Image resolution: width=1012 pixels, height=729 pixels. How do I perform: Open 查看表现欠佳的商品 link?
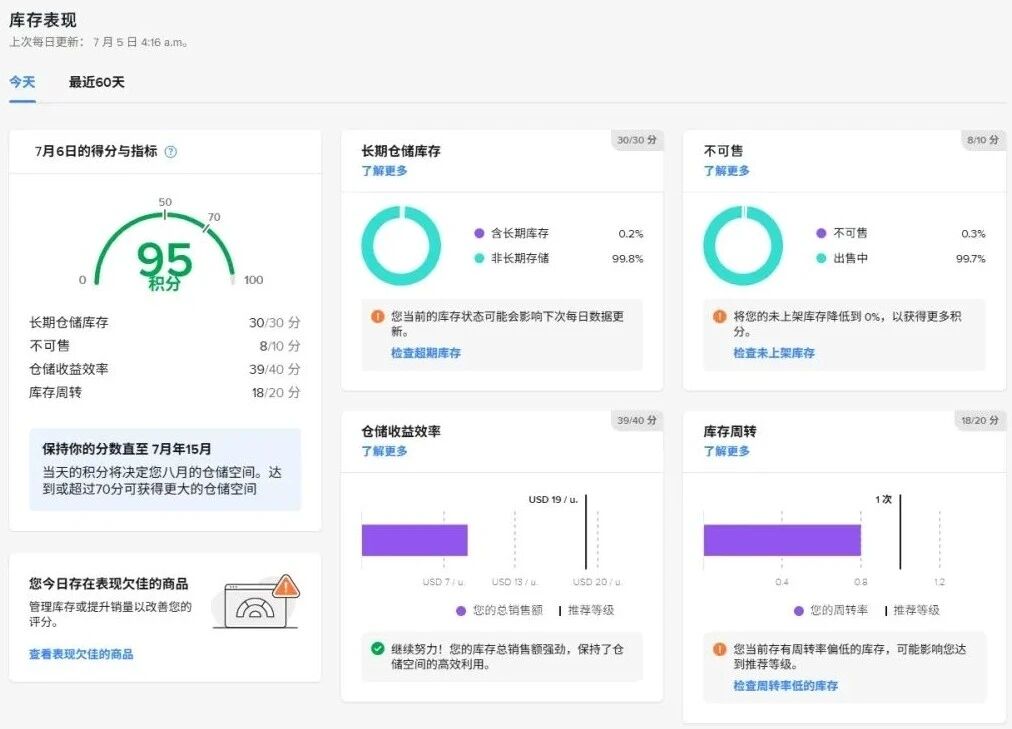(81, 654)
